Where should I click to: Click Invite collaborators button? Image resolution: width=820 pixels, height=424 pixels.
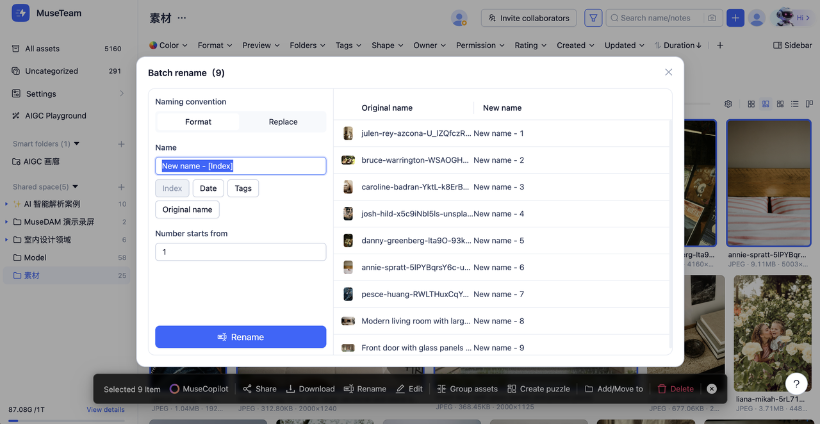[x=529, y=18]
